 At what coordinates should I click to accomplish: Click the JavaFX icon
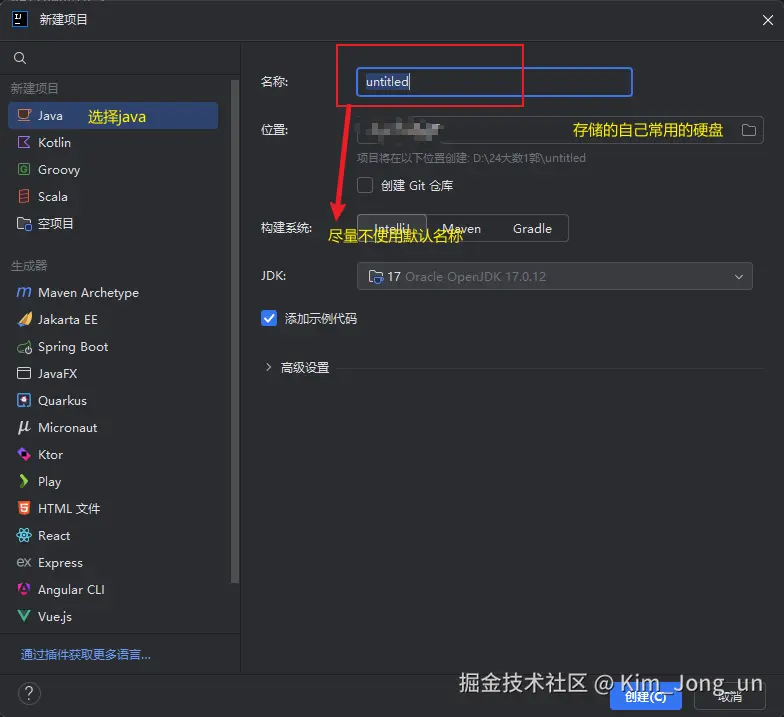tap(24, 374)
